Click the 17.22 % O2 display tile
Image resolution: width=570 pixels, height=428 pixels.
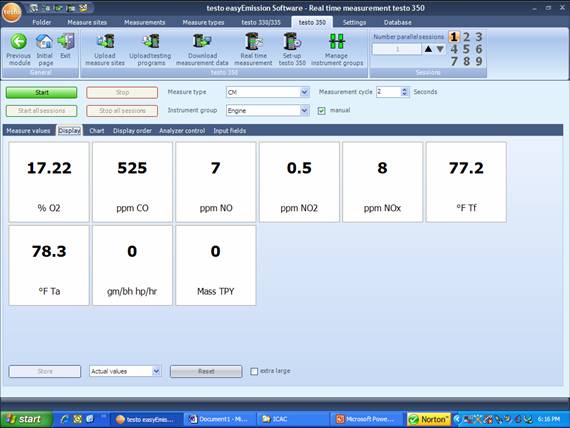[49, 182]
